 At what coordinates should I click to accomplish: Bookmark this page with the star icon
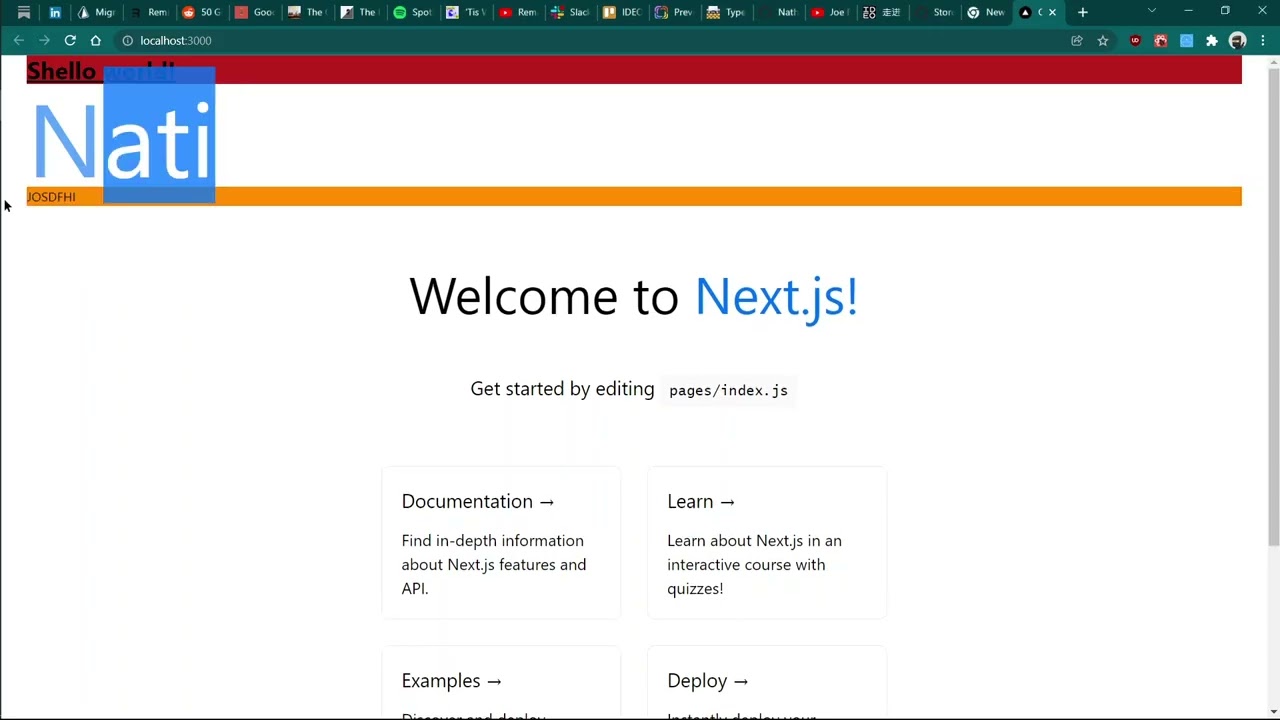click(1103, 41)
